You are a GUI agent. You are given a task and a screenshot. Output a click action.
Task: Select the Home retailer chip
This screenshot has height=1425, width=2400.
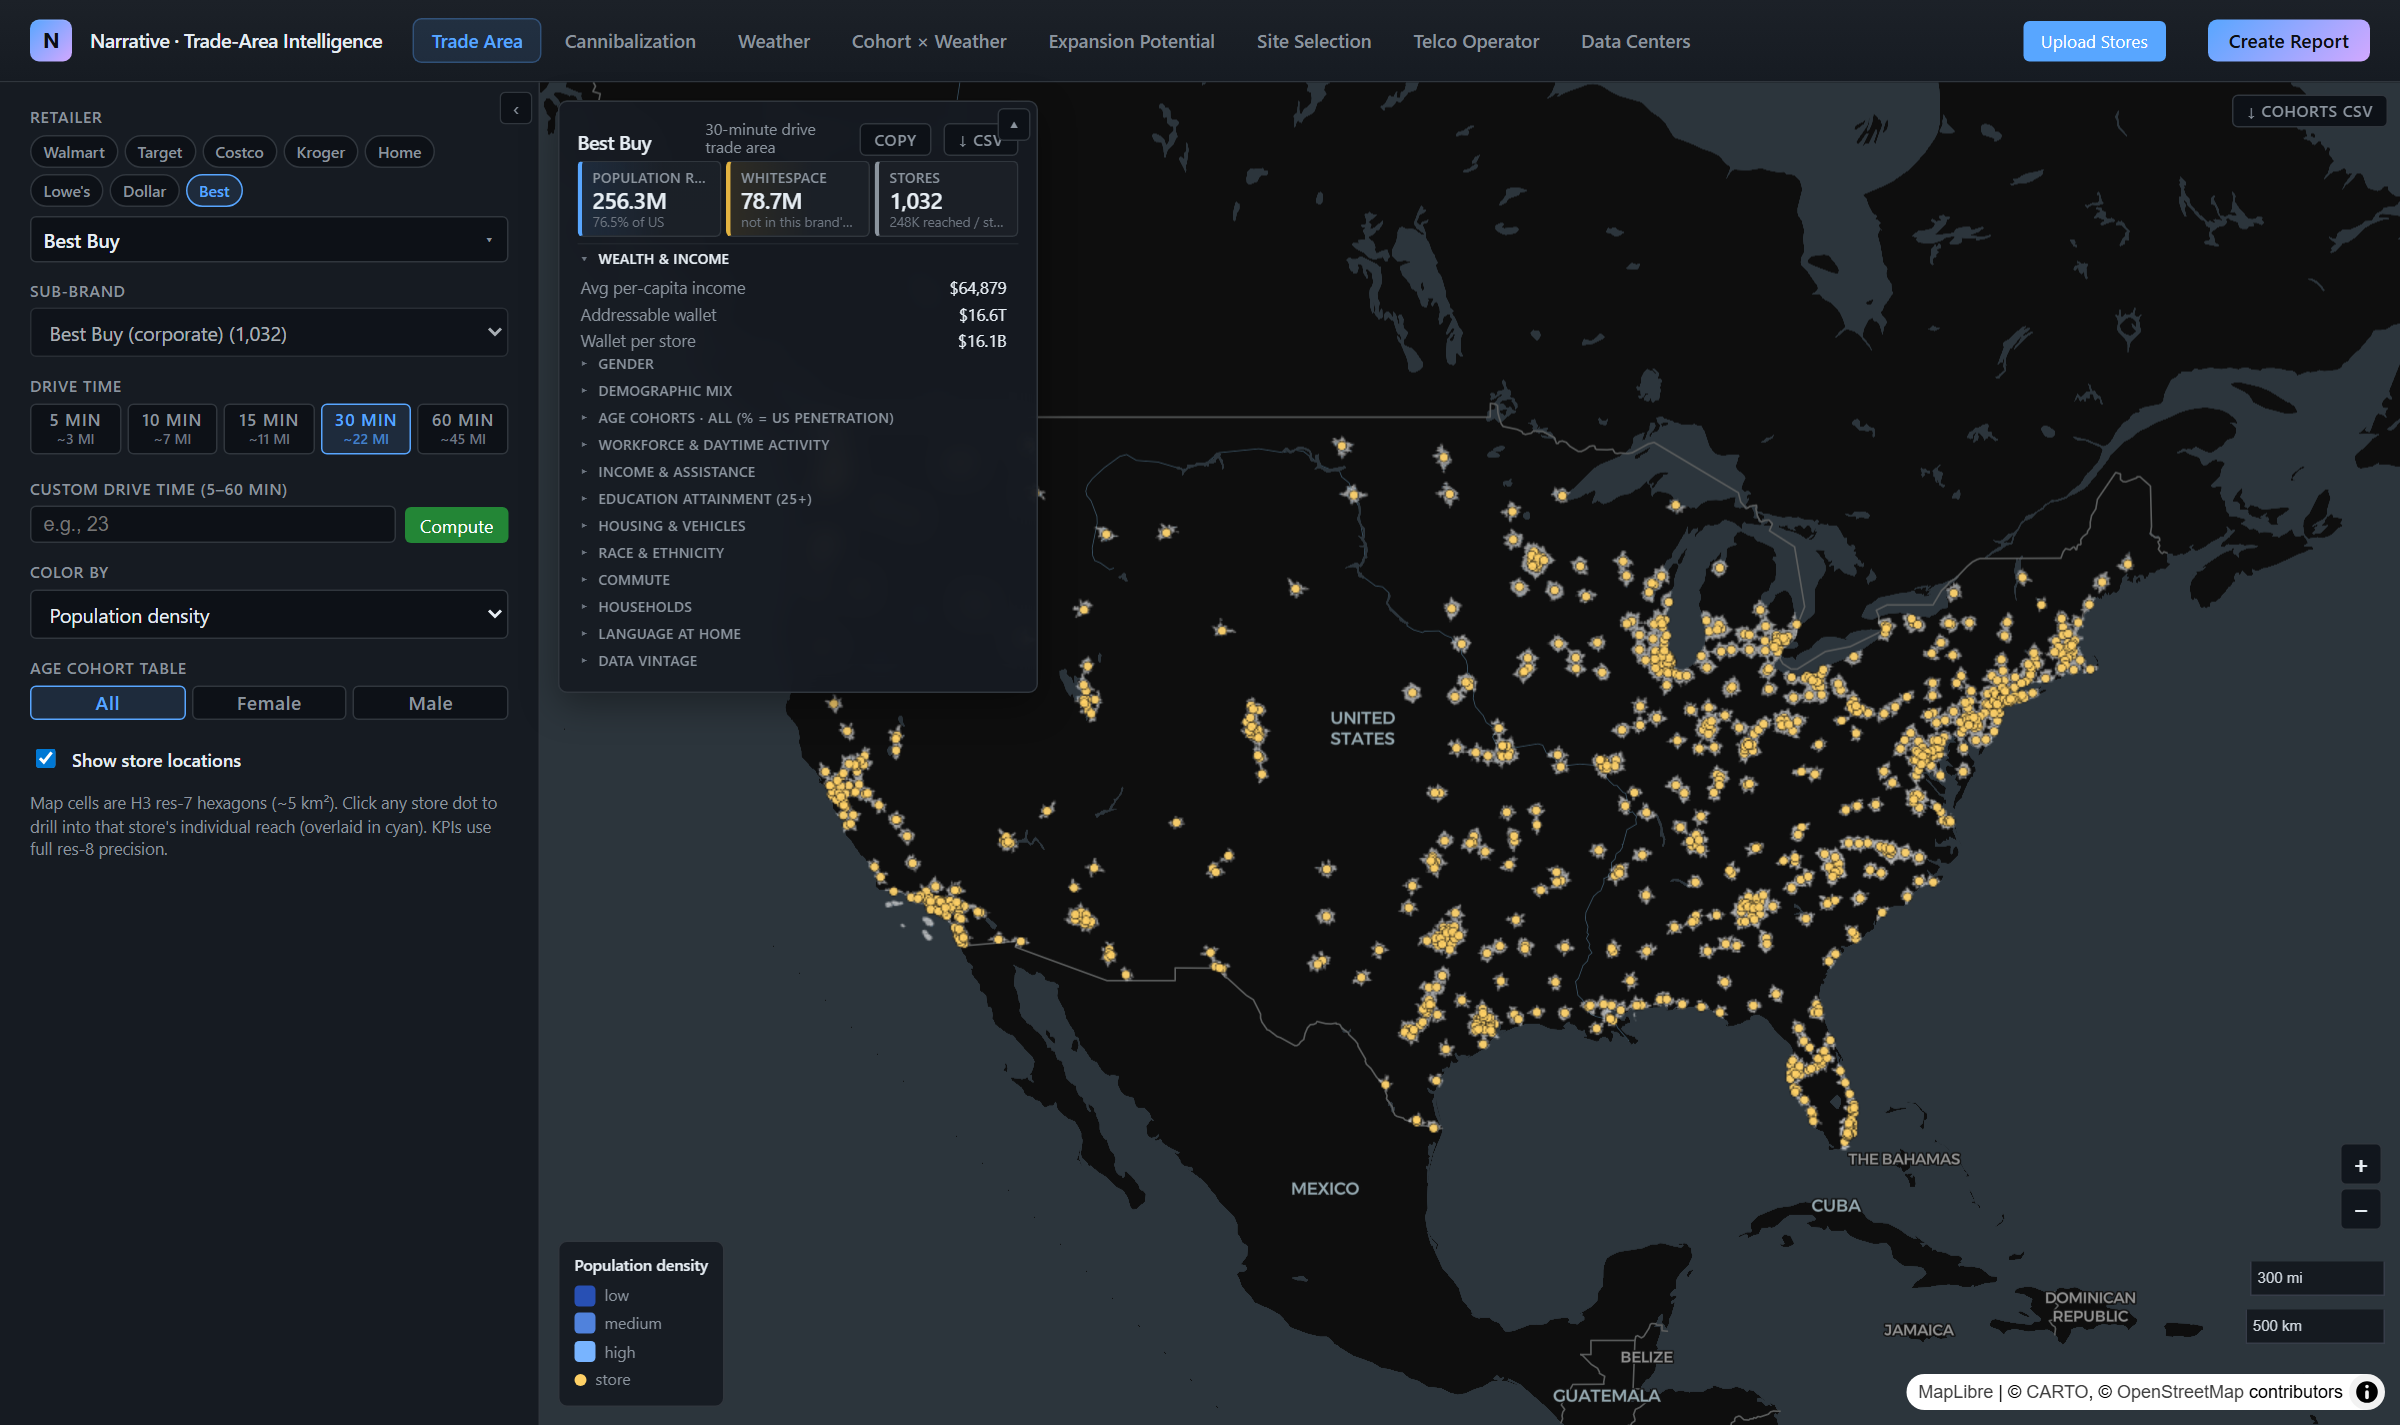pos(399,152)
